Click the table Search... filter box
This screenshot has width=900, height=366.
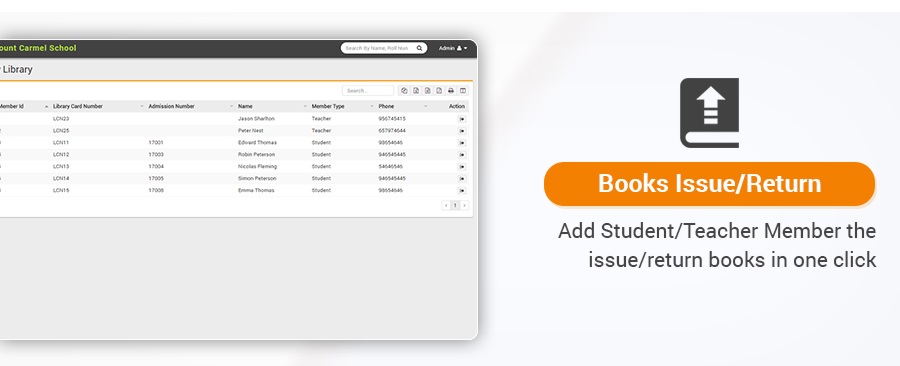coord(368,91)
